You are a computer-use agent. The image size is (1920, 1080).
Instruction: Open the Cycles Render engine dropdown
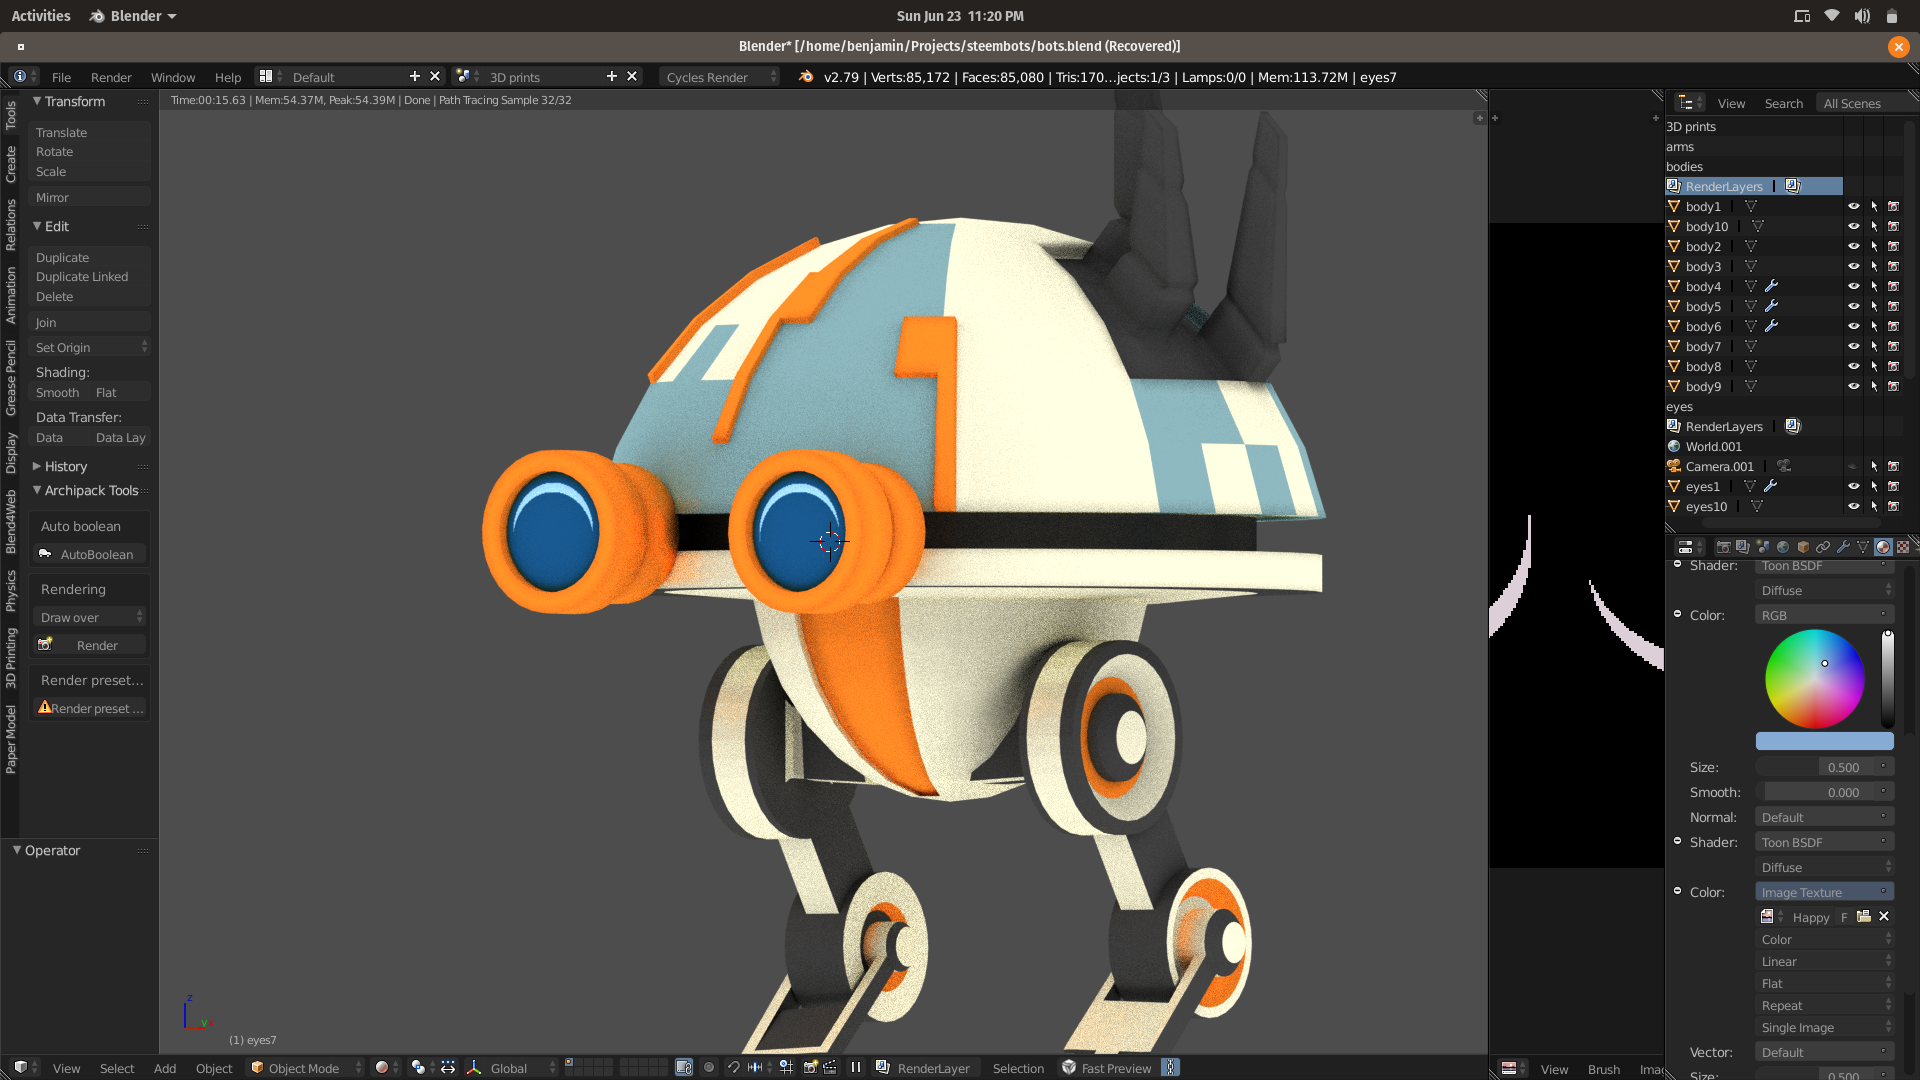[720, 77]
